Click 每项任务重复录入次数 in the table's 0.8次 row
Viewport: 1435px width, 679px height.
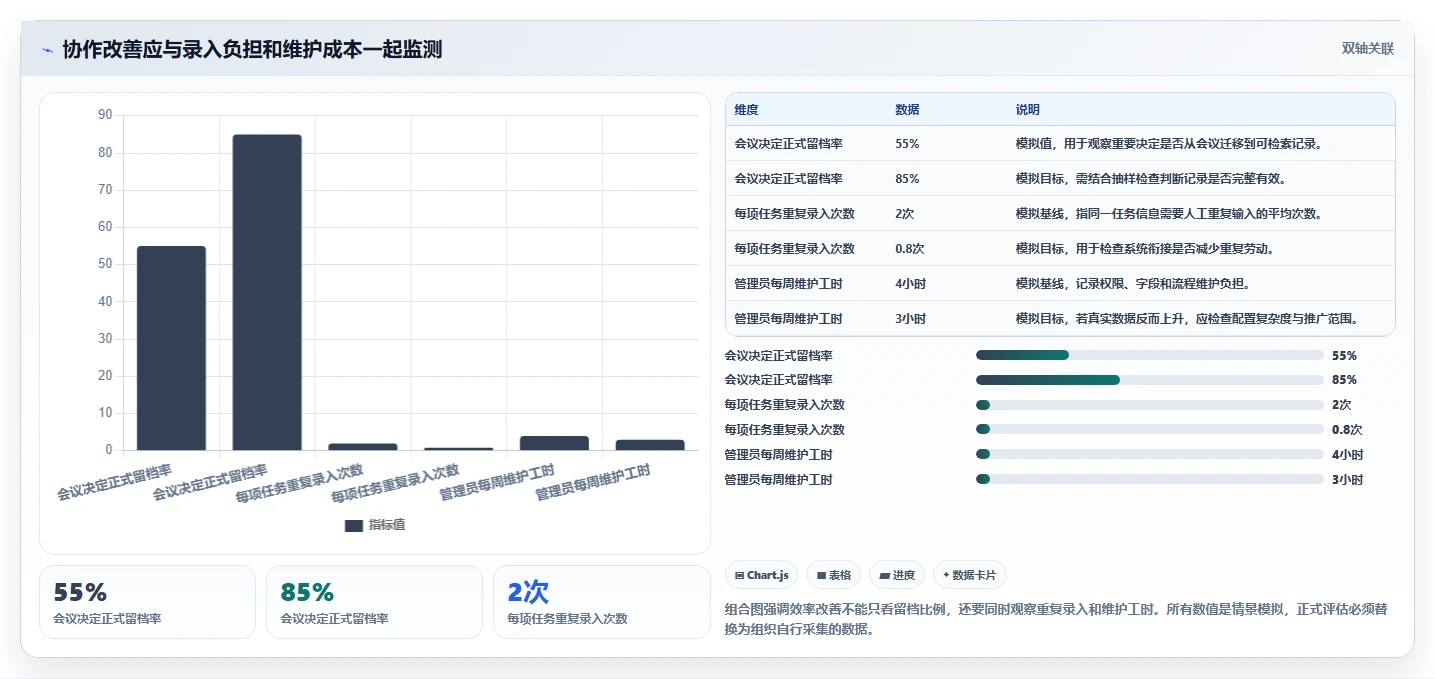click(x=794, y=249)
